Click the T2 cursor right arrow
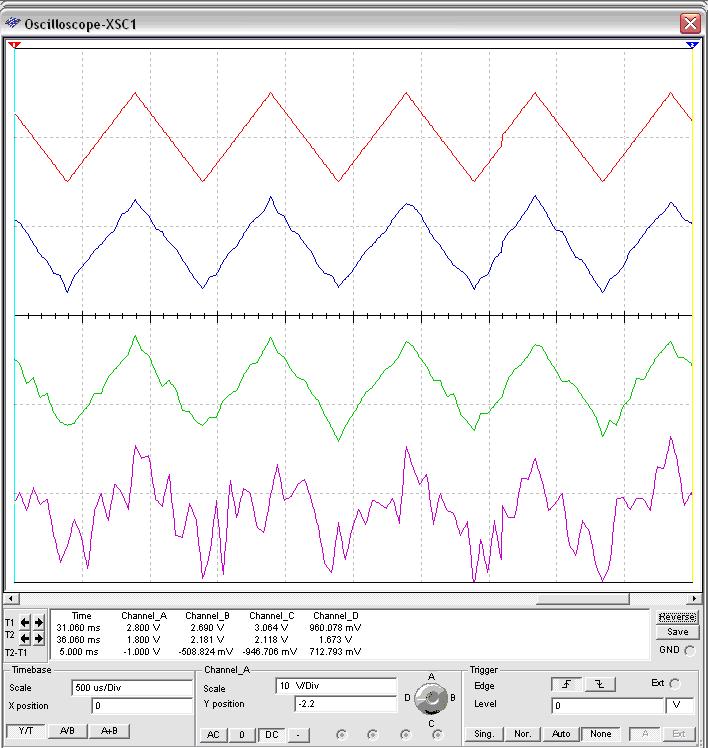The image size is (708, 748). (x=39, y=639)
